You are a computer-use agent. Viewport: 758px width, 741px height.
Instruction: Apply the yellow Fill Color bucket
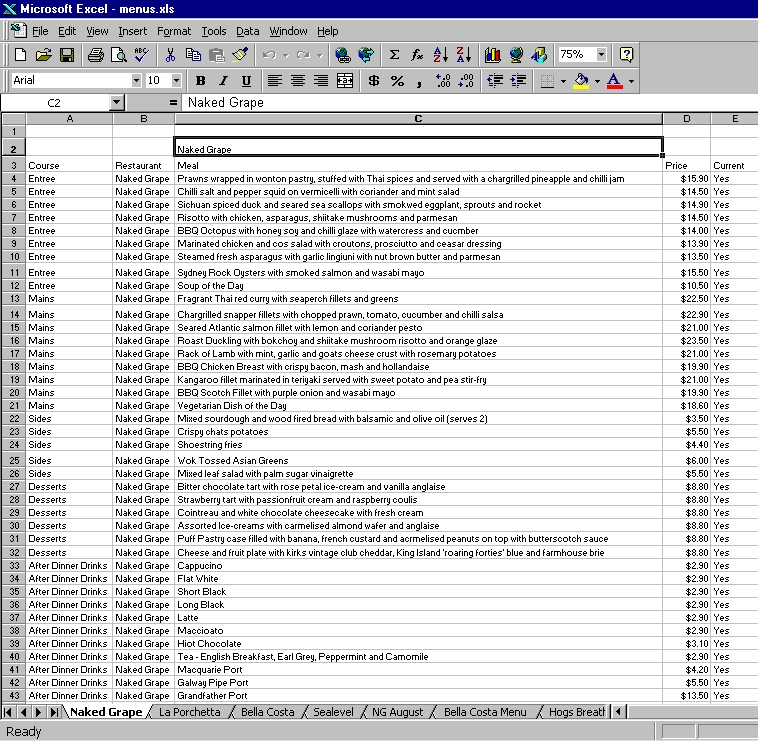point(582,81)
